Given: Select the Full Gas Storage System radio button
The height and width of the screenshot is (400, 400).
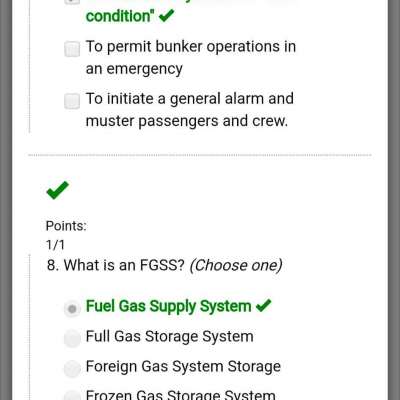Looking at the screenshot, I should click(72, 339).
